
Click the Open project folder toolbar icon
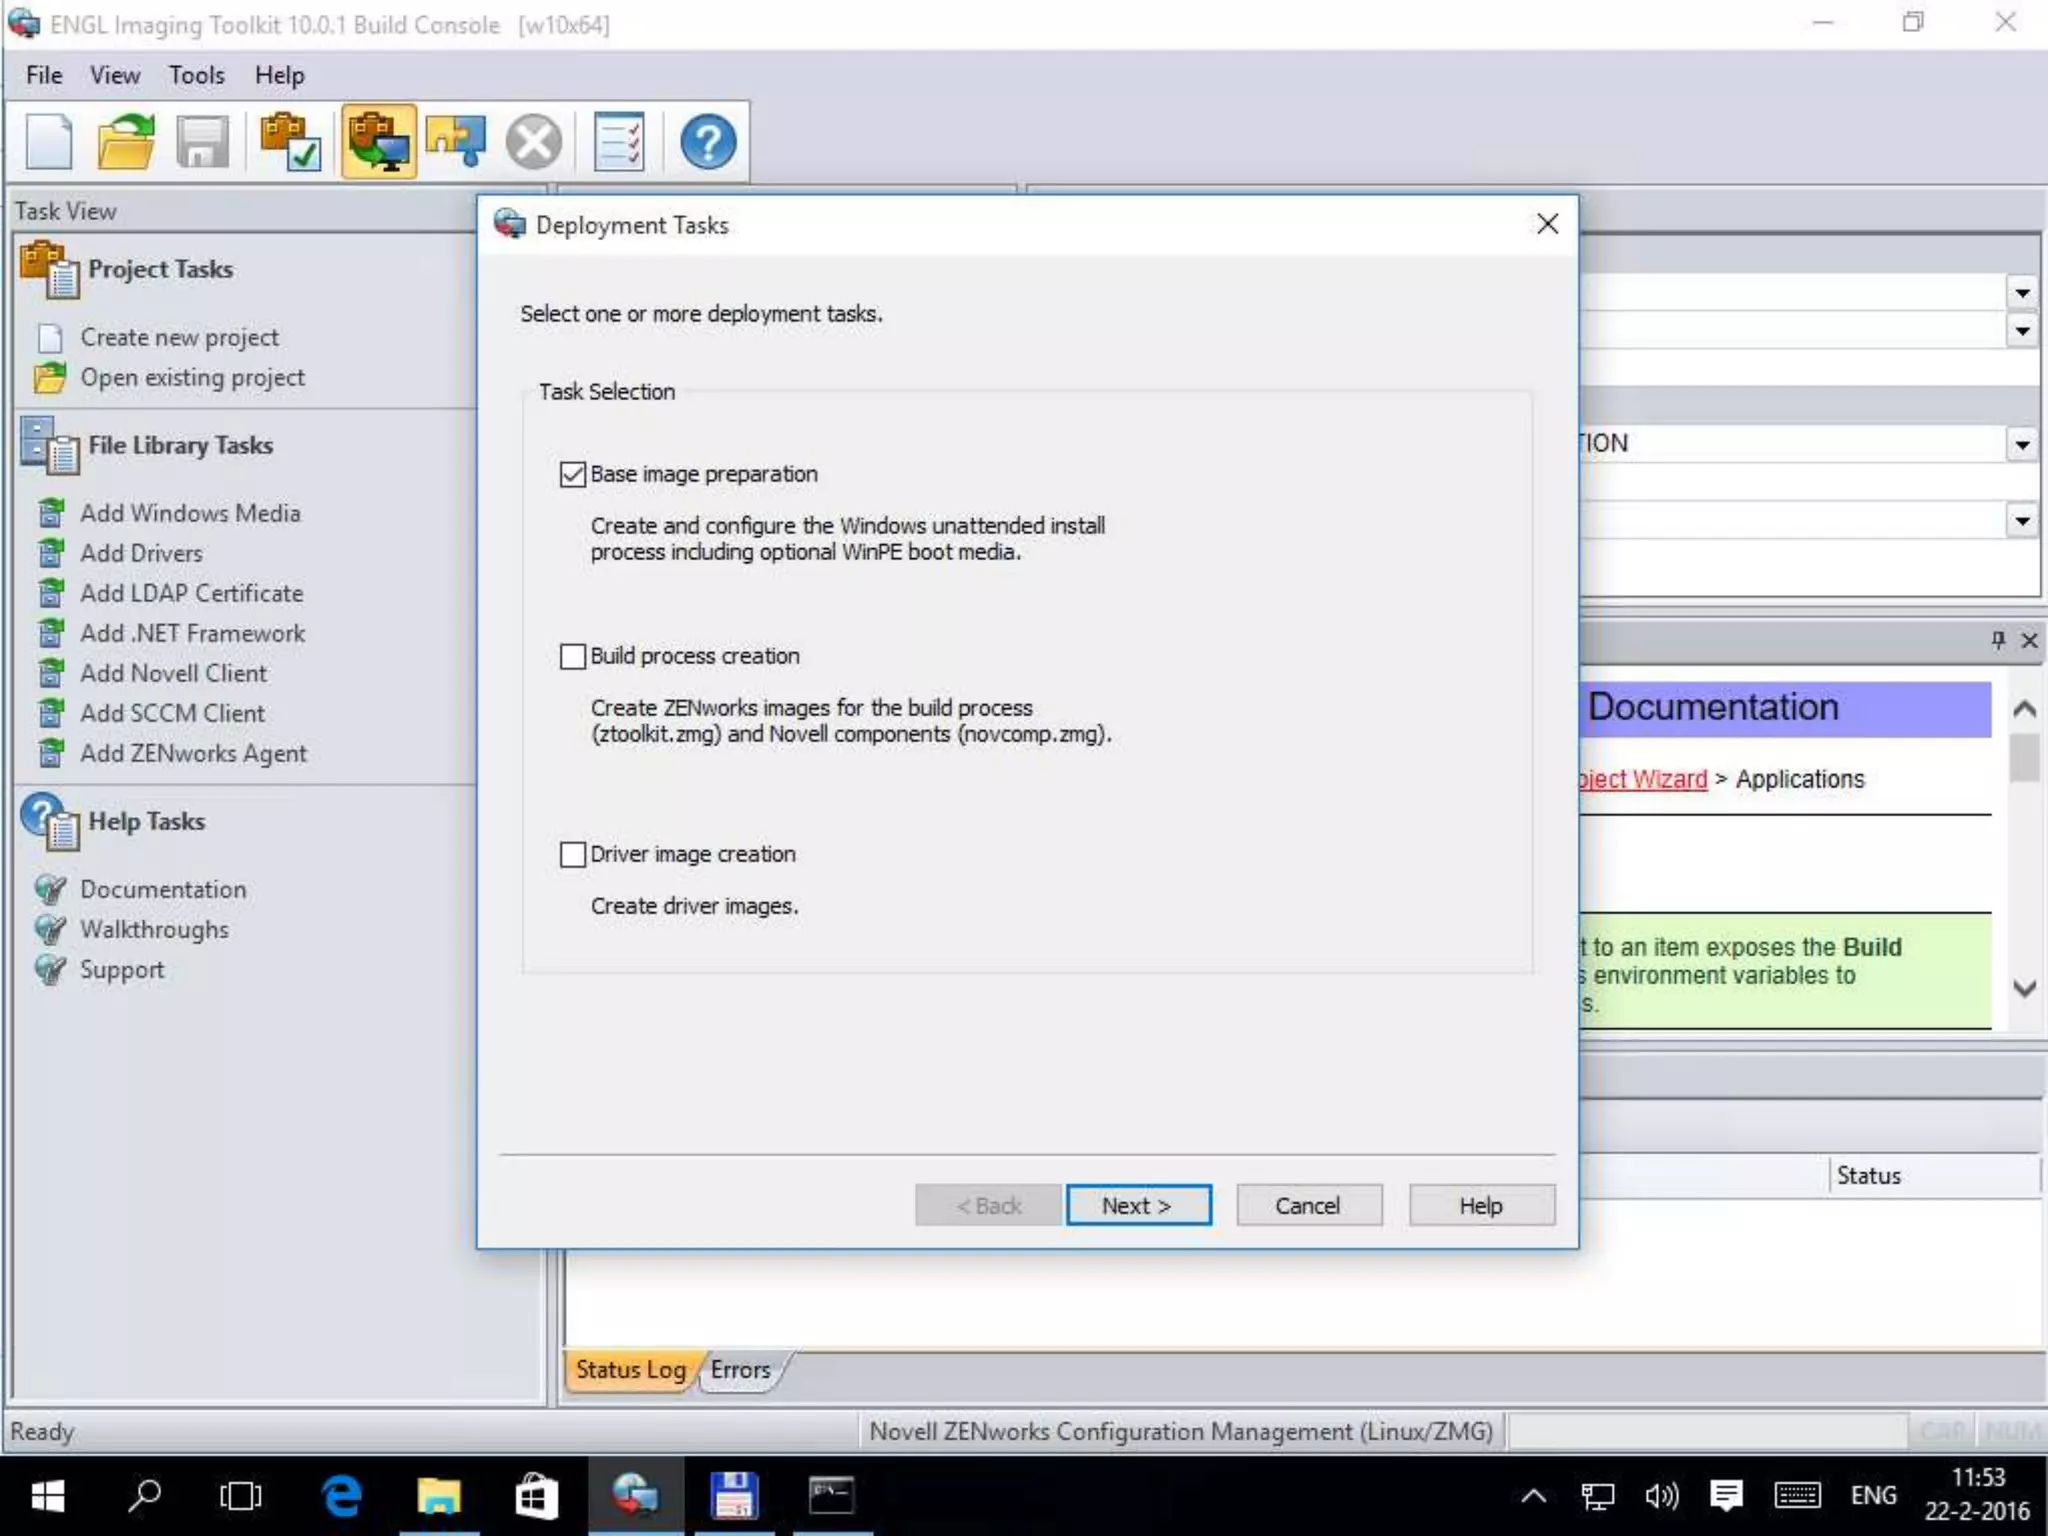(126, 142)
